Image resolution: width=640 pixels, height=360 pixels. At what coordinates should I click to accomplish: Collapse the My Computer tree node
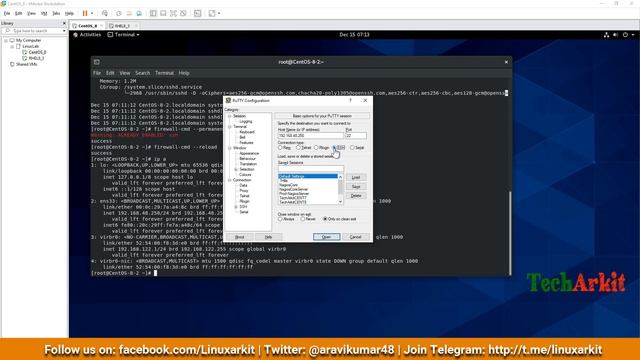(6, 40)
